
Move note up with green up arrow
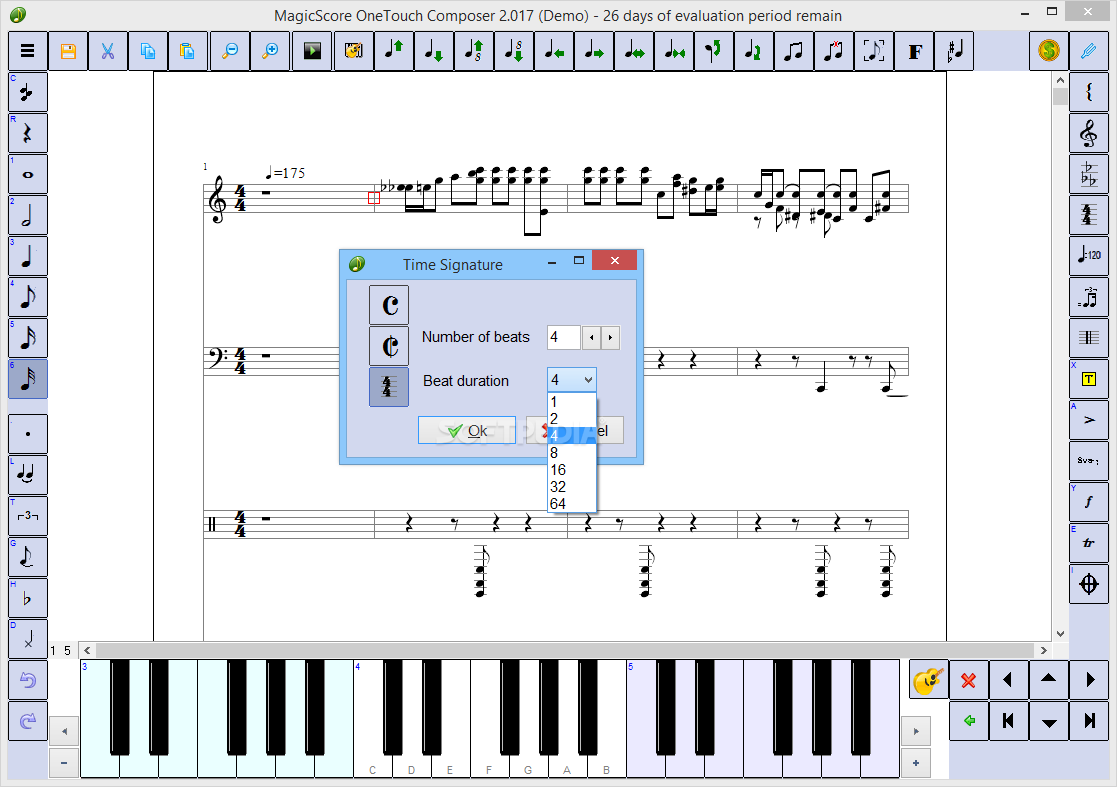coord(394,51)
